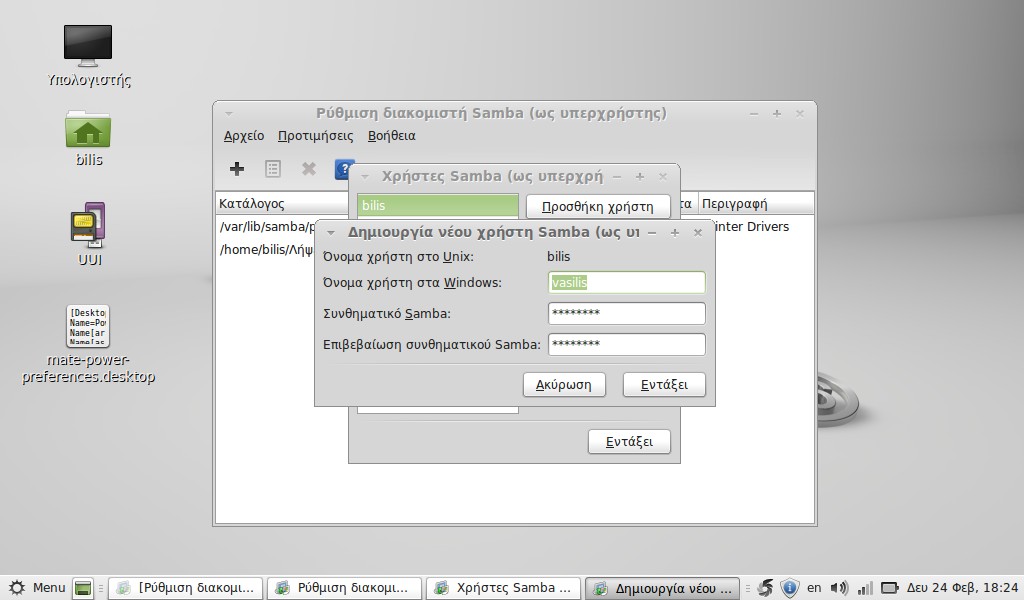Click the show desktop icon beside Menu
1024x600 pixels.
[83, 588]
